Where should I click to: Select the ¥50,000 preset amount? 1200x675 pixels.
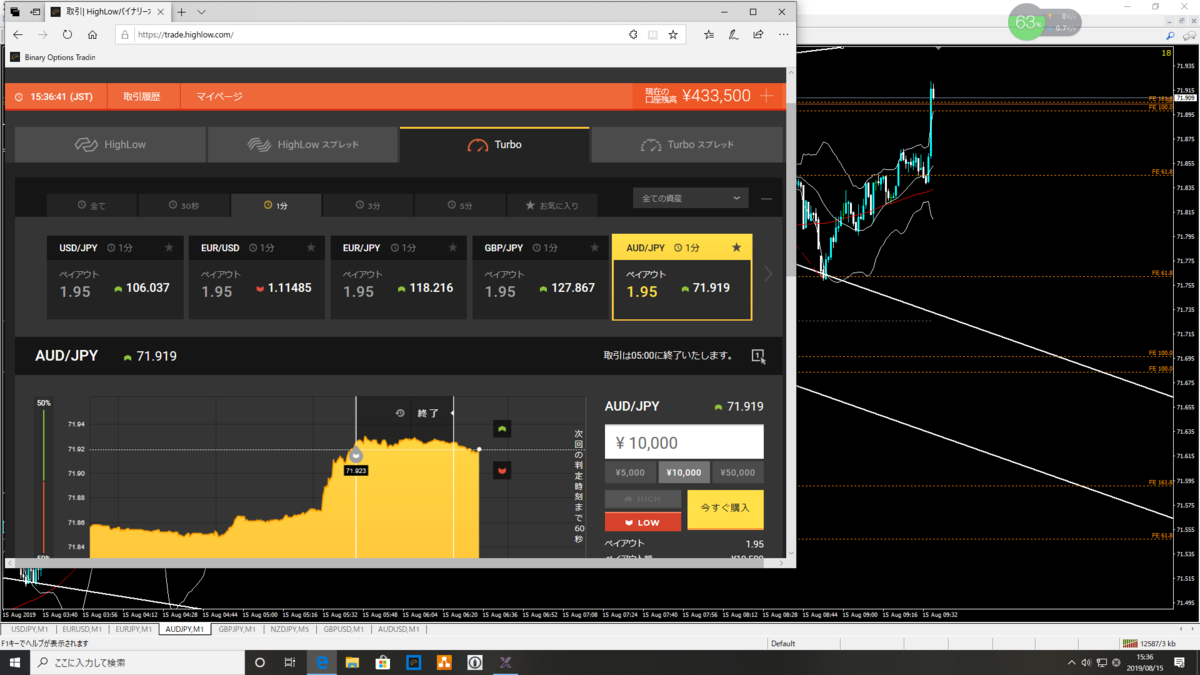coord(738,473)
